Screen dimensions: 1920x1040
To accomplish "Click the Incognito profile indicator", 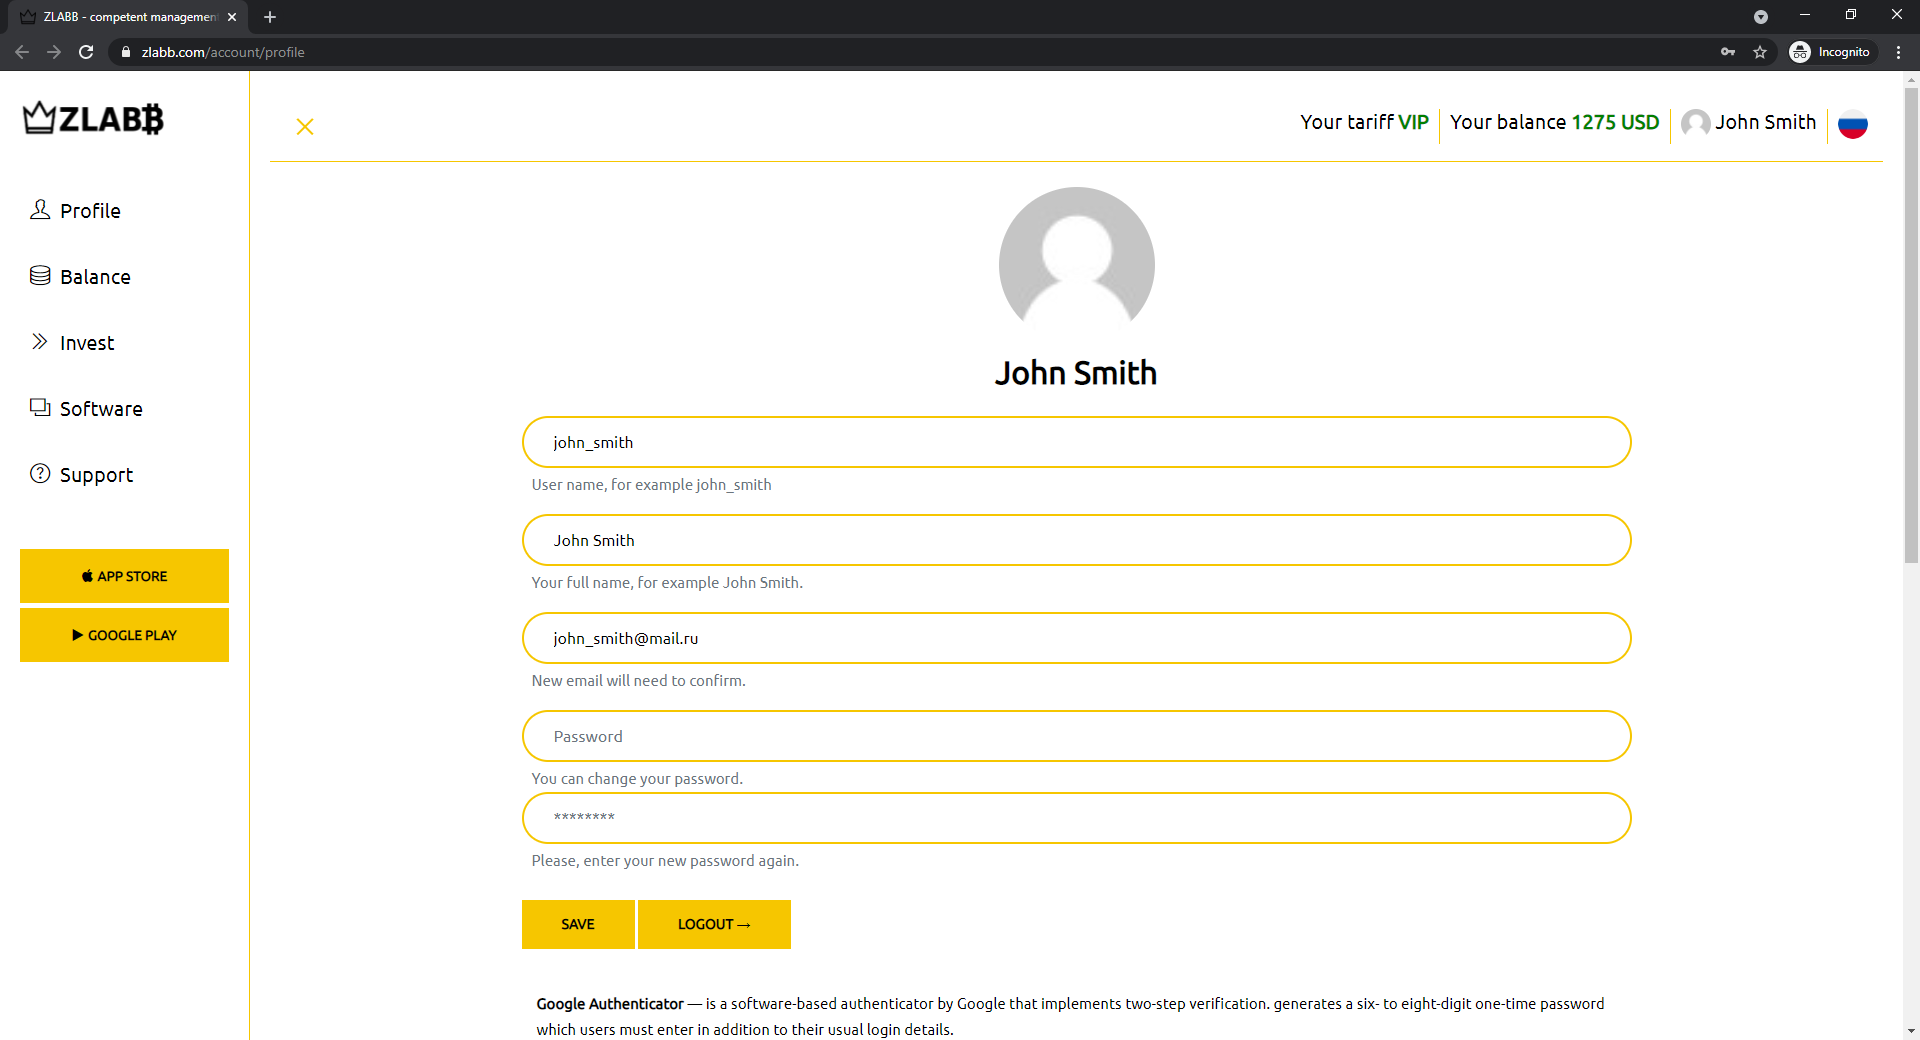I will [1831, 52].
